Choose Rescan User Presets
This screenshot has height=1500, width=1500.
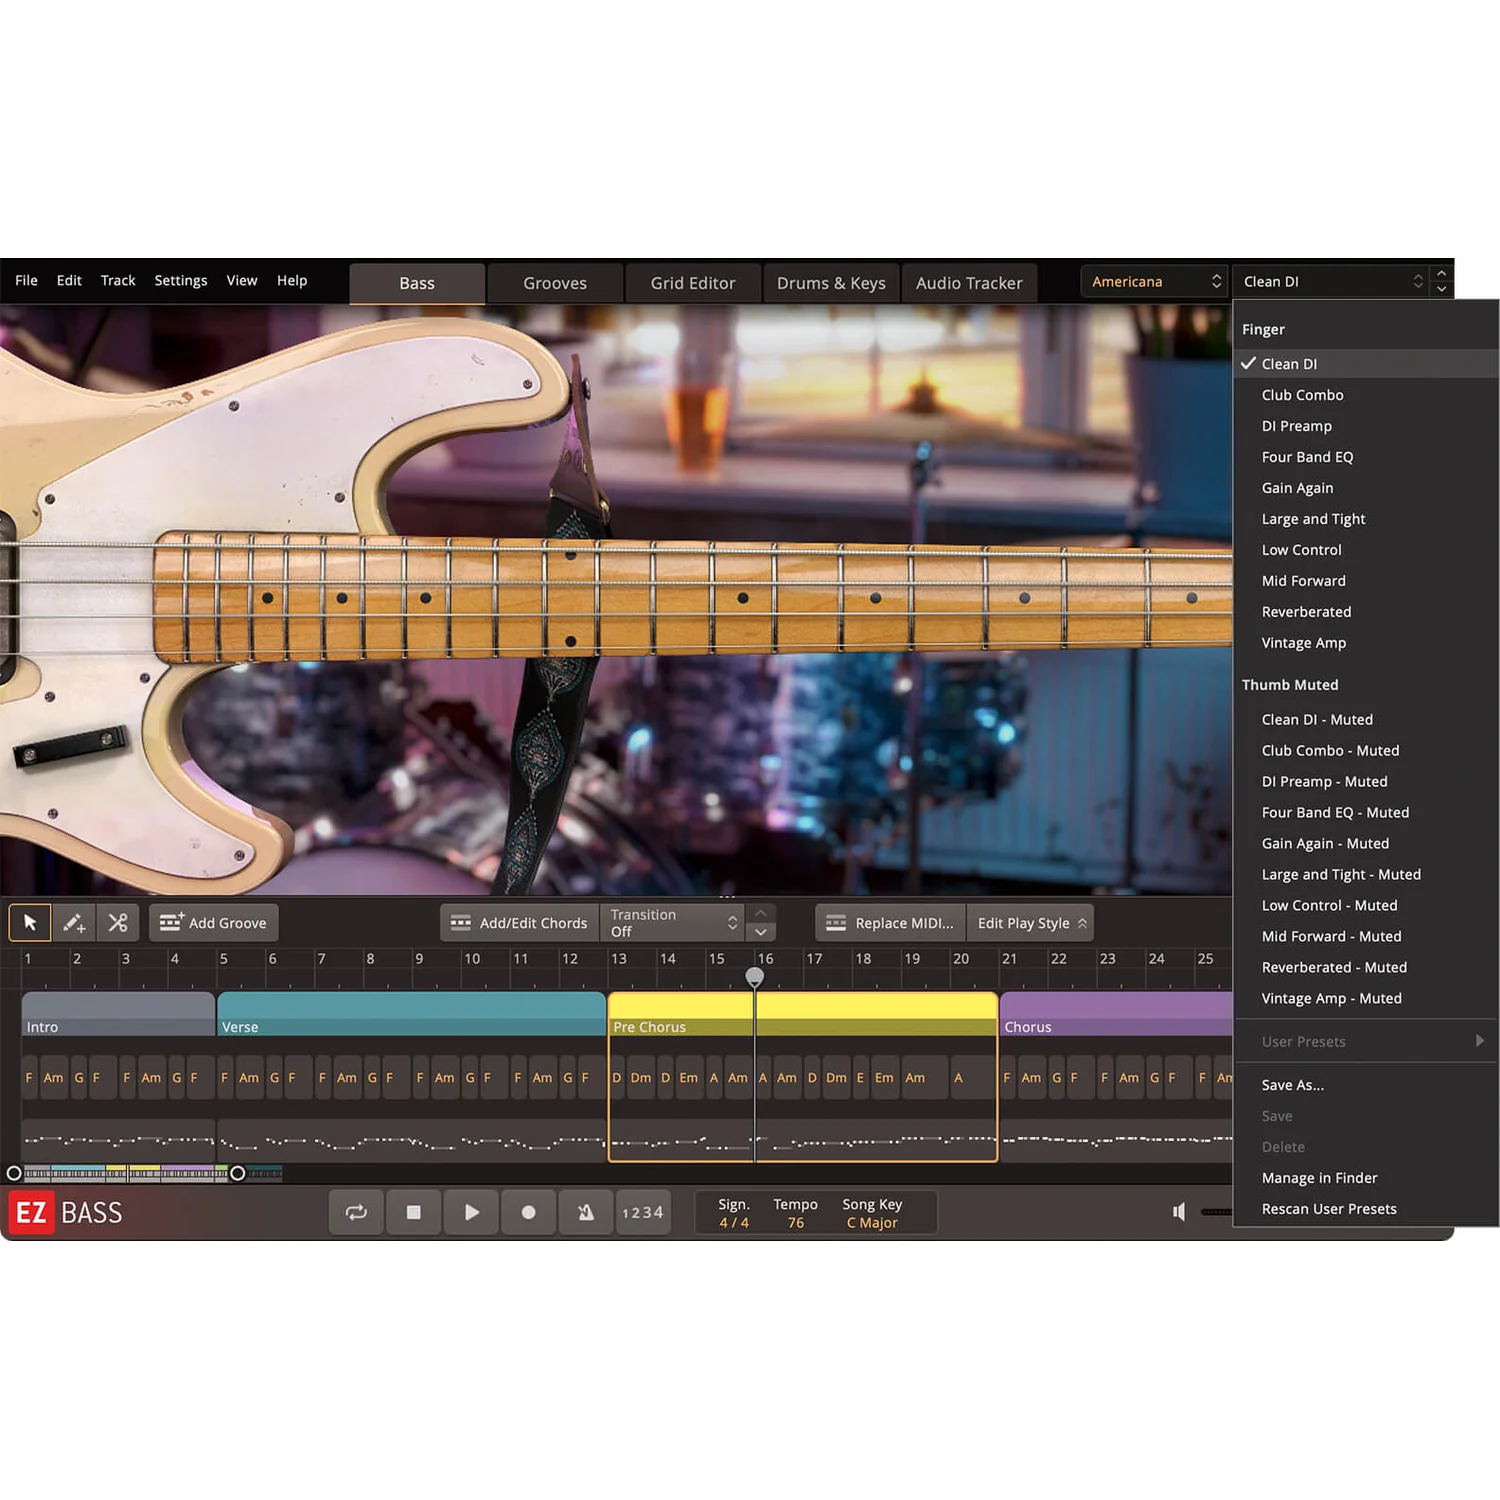1366,1209
